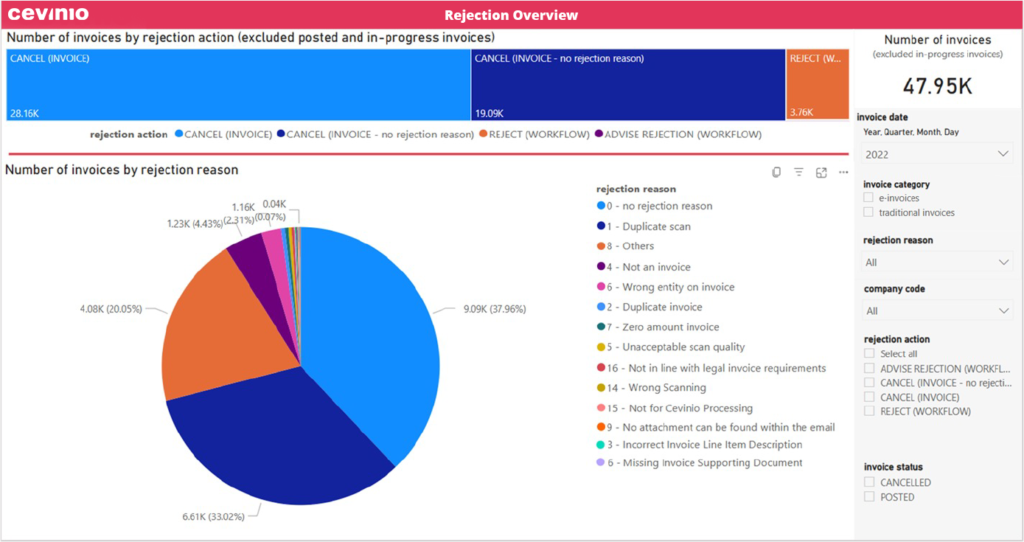This screenshot has height=542, width=1024.
Task: Check the traditional invoices checkbox
Action: (x=869, y=212)
